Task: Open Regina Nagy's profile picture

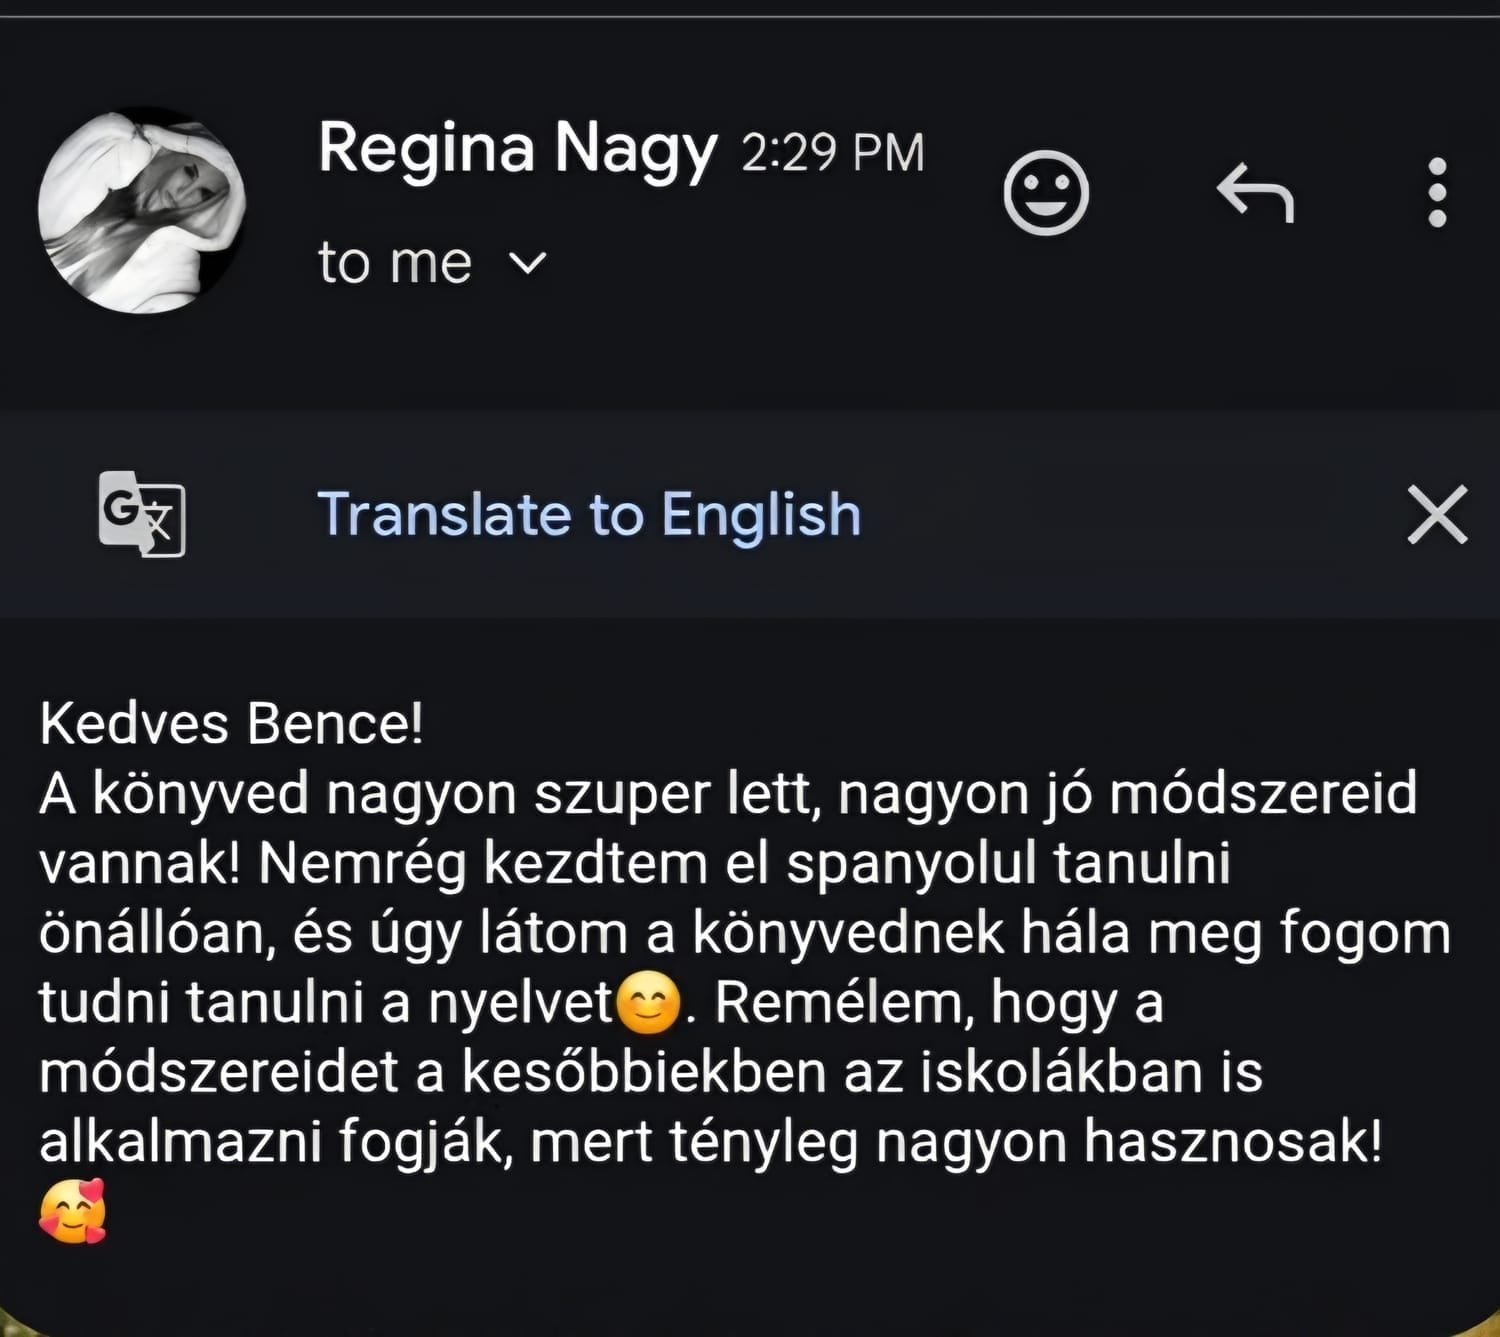Action: click(141, 210)
